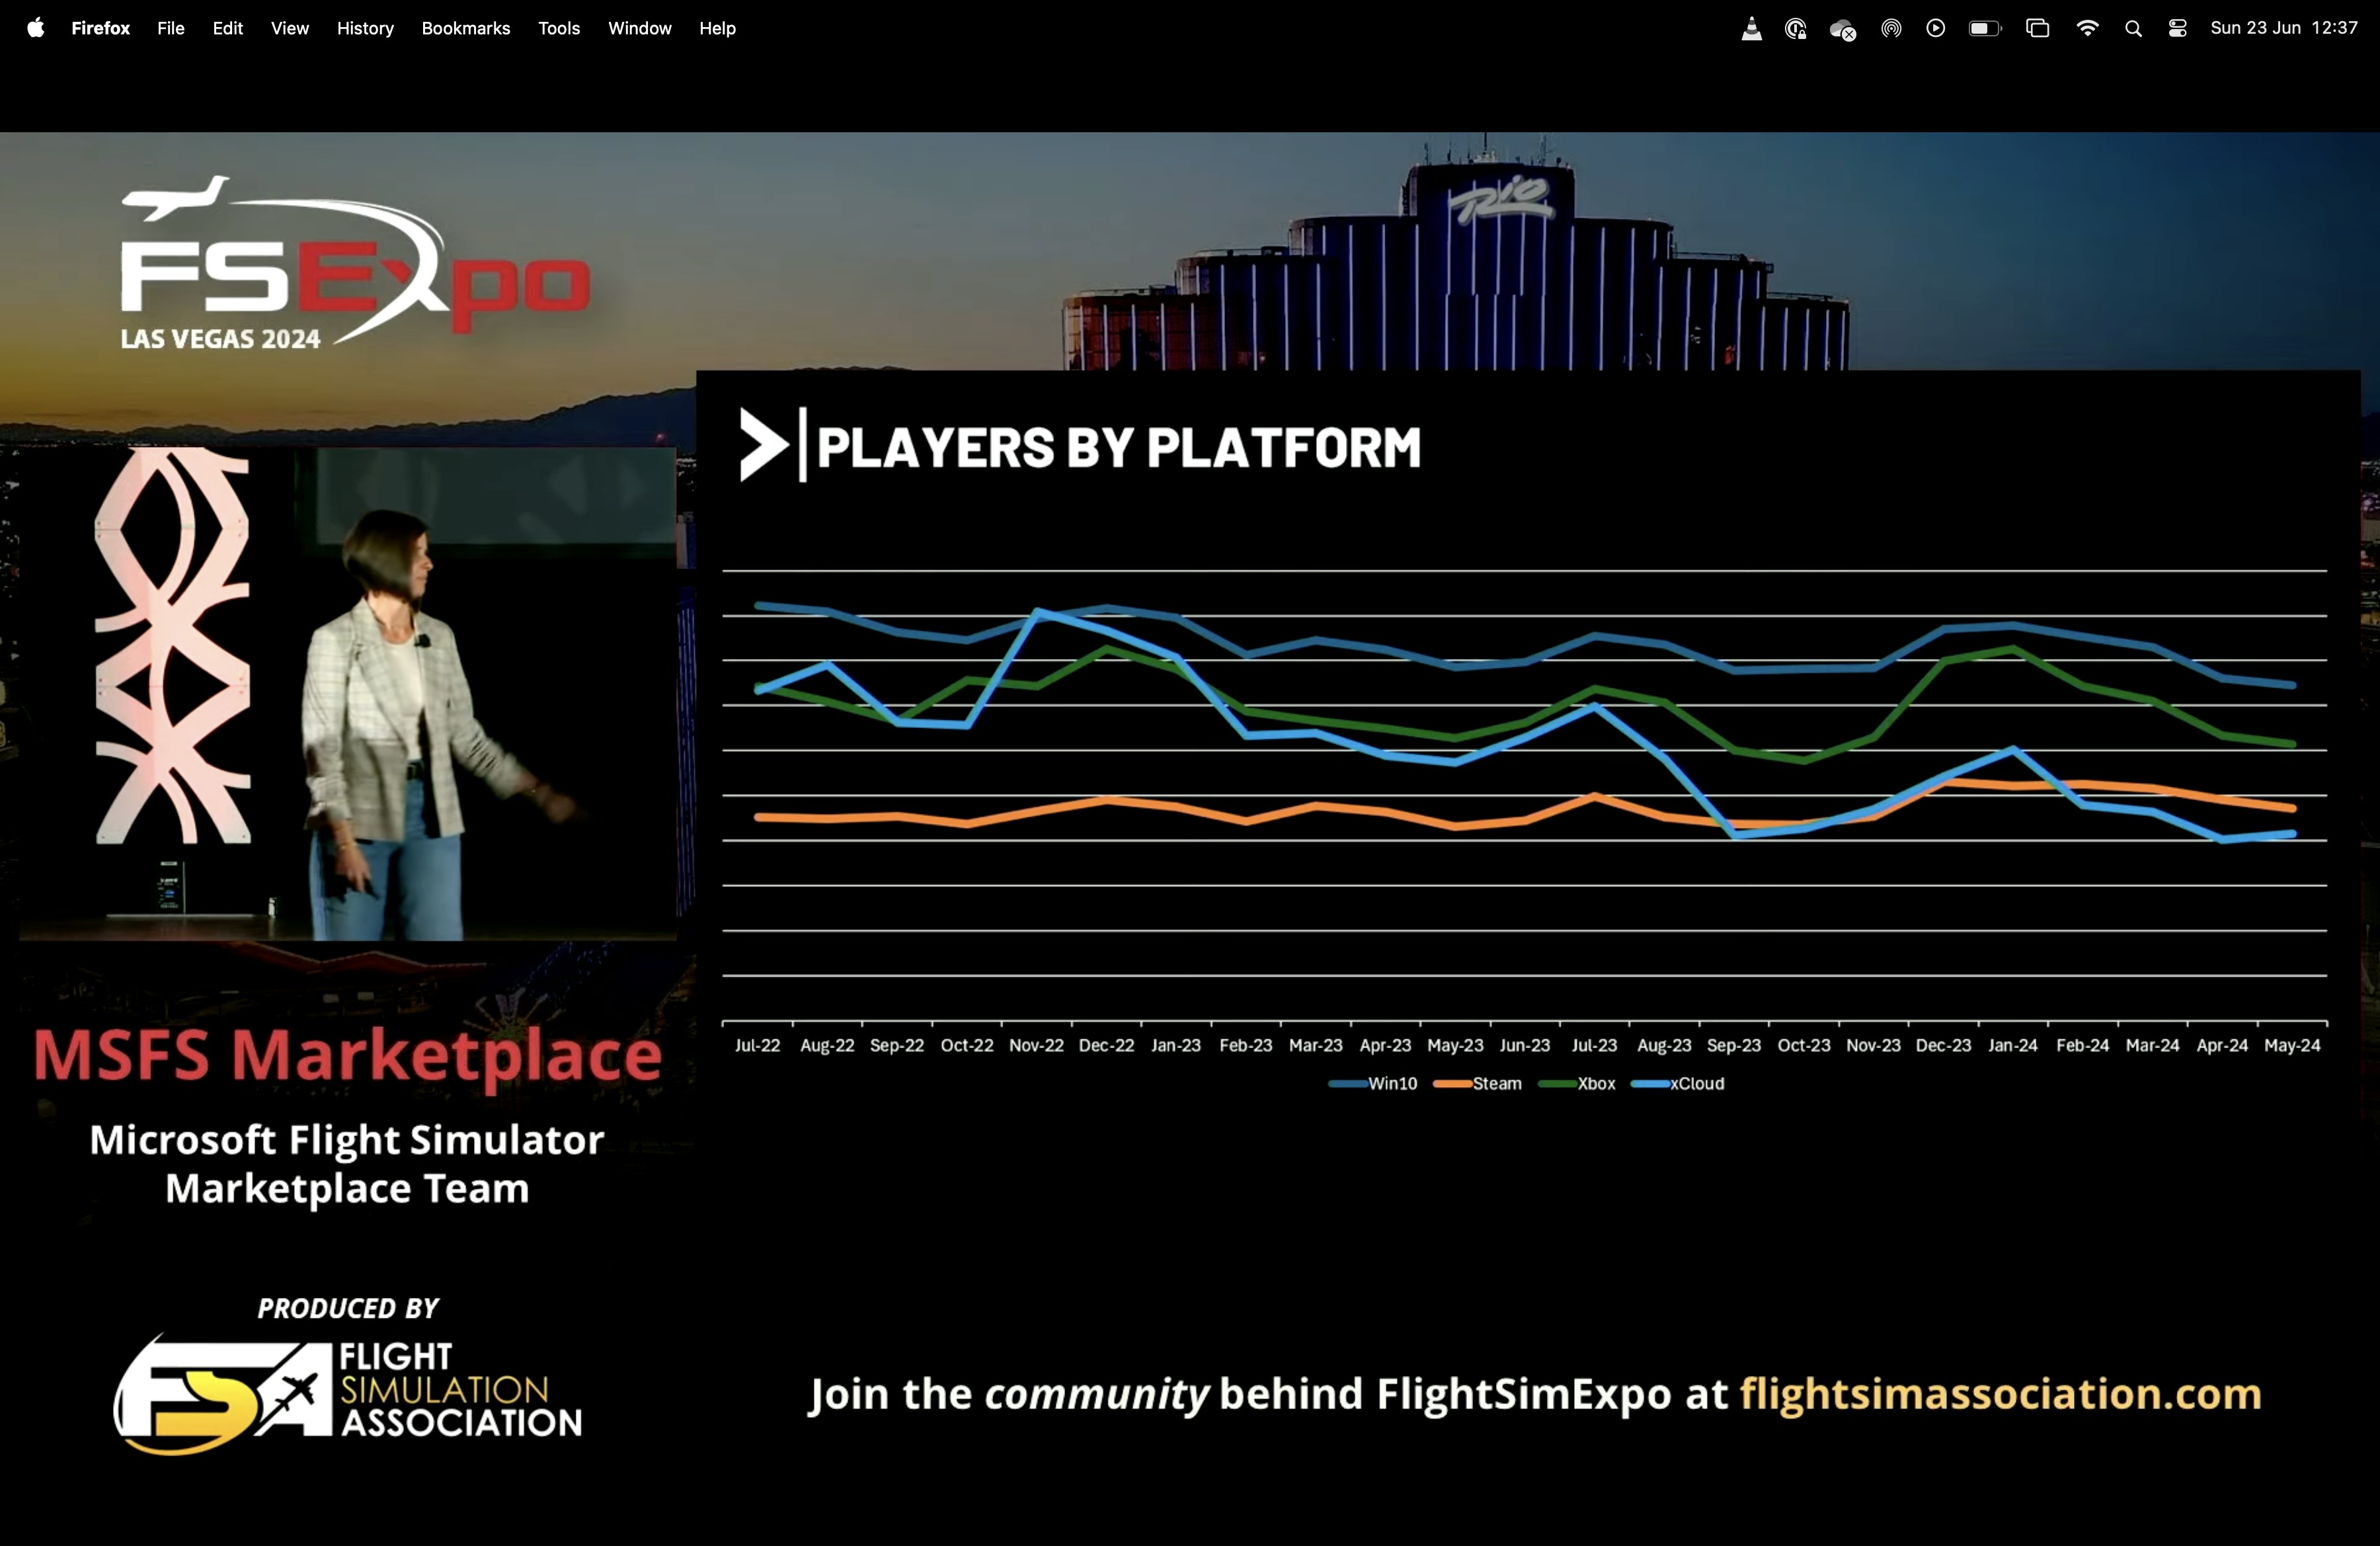Open the privacy lock status icon
Viewport: 2380px width, 1546px height.
click(x=1796, y=28)
